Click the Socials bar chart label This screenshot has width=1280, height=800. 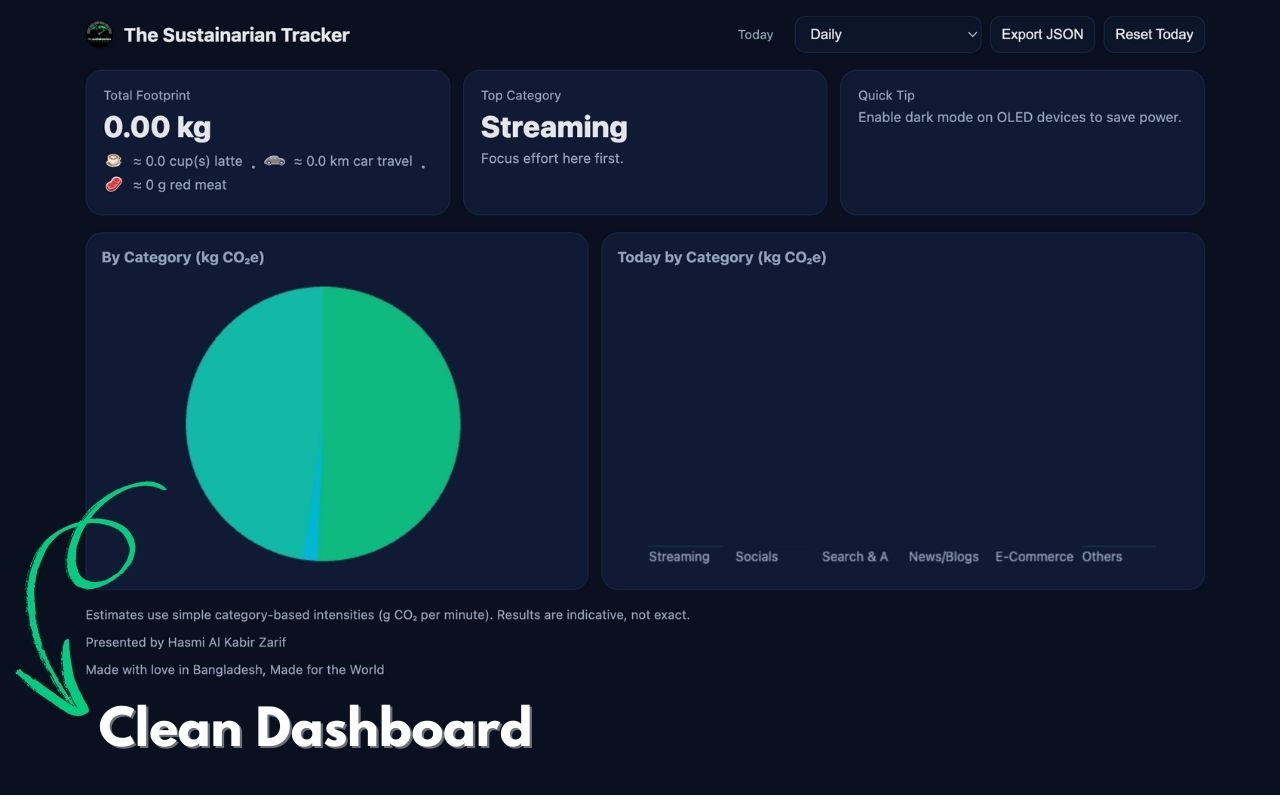pyautogui.click(x=756, y=557)
